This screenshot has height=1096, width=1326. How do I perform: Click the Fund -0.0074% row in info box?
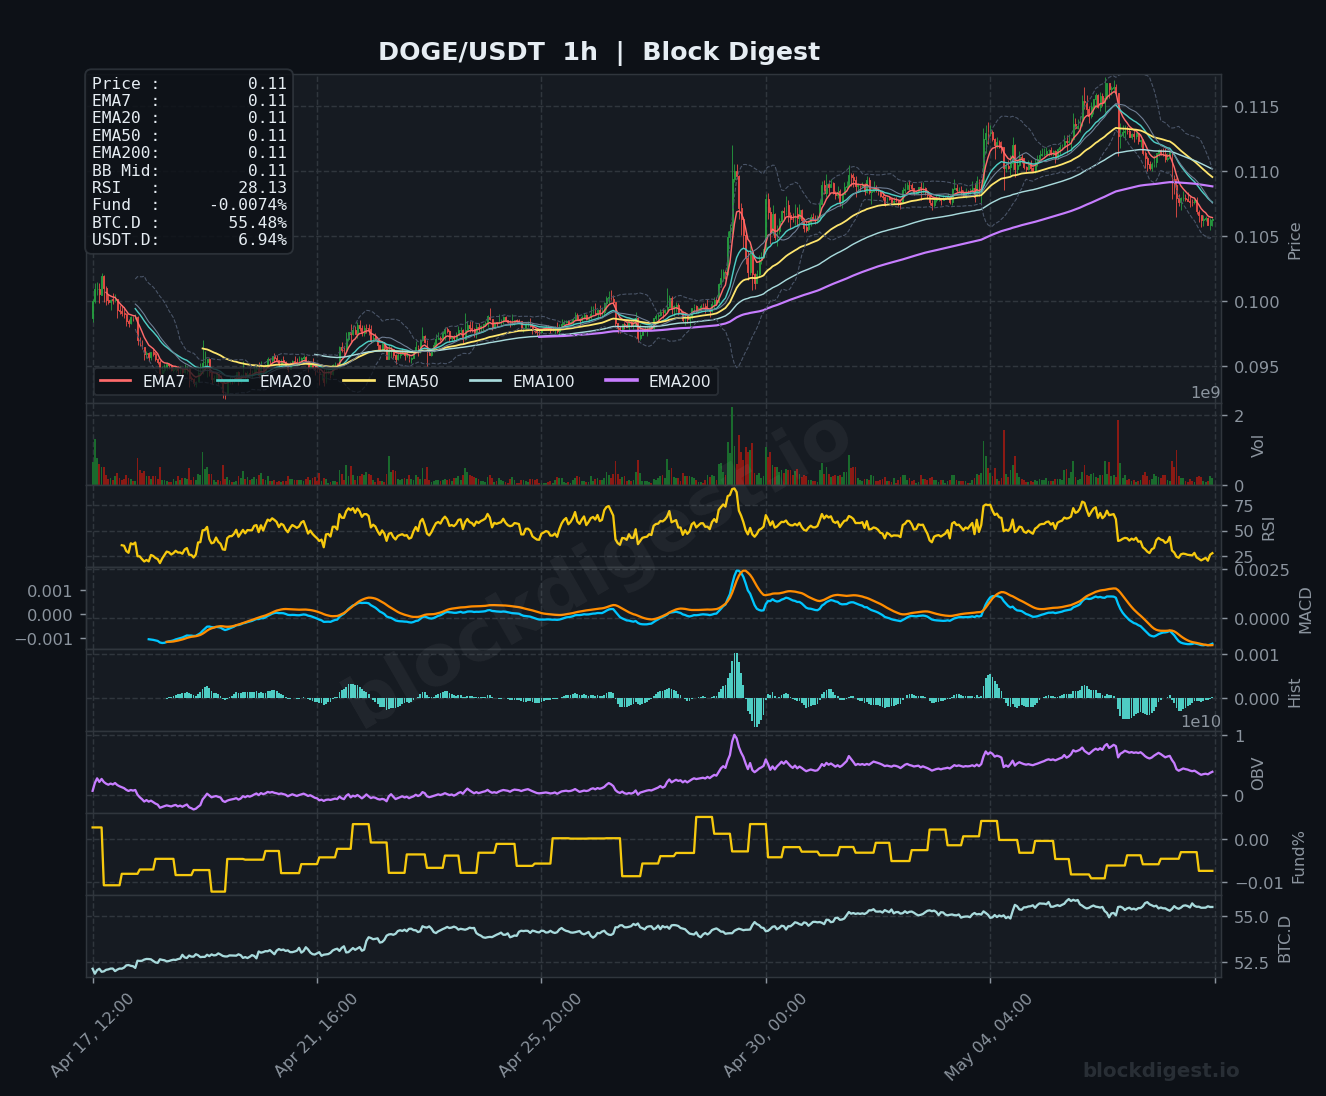click(189, 205)
